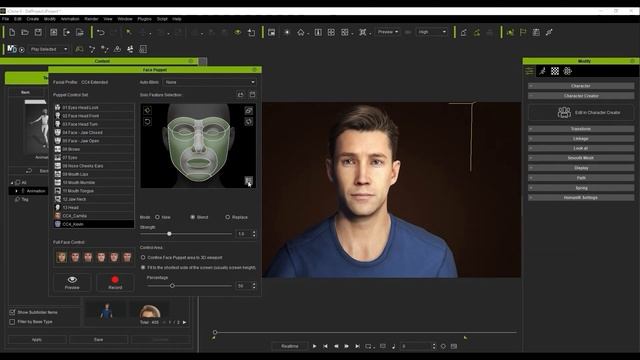
Task: Select the 06 Brows control set
Action: coord(93,149)
